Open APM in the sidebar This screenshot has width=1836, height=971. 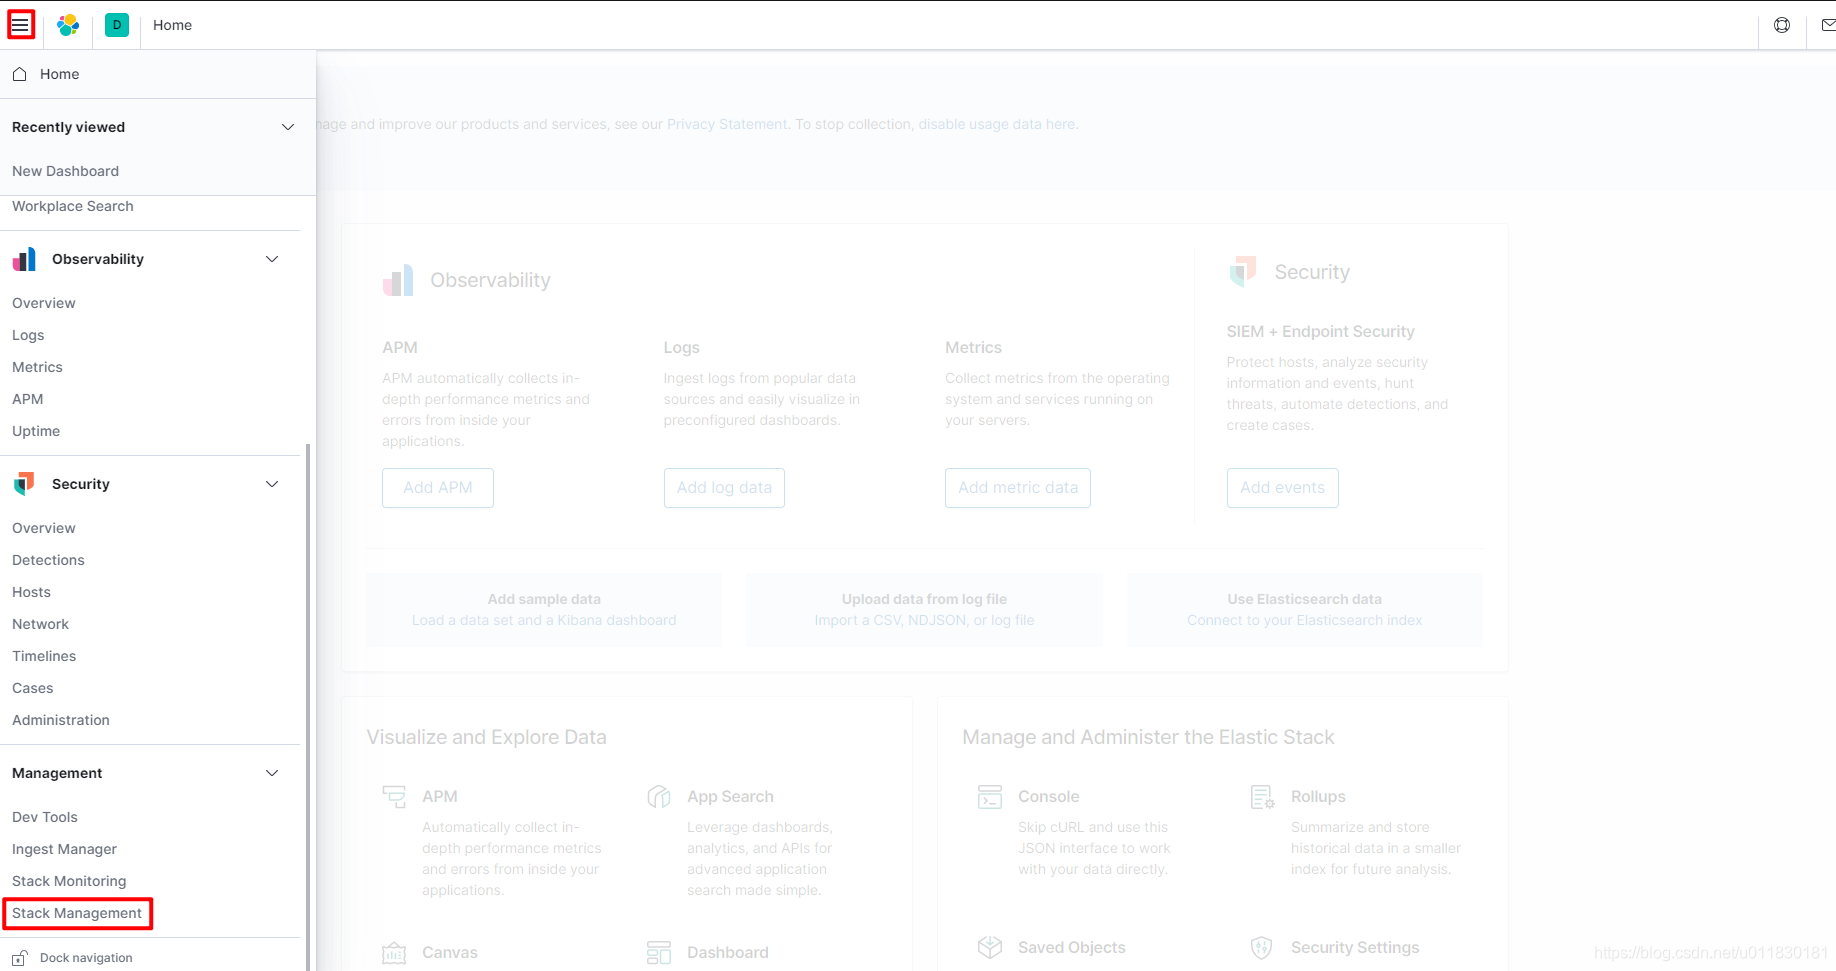click(x=27, y=399)
